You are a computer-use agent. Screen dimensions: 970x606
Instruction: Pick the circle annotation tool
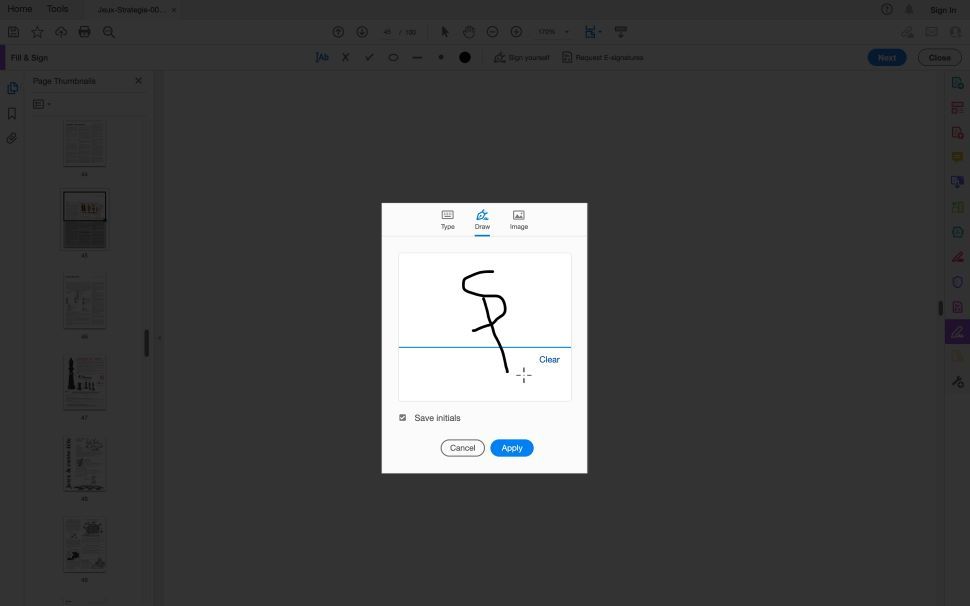click(x=393, y=57)
